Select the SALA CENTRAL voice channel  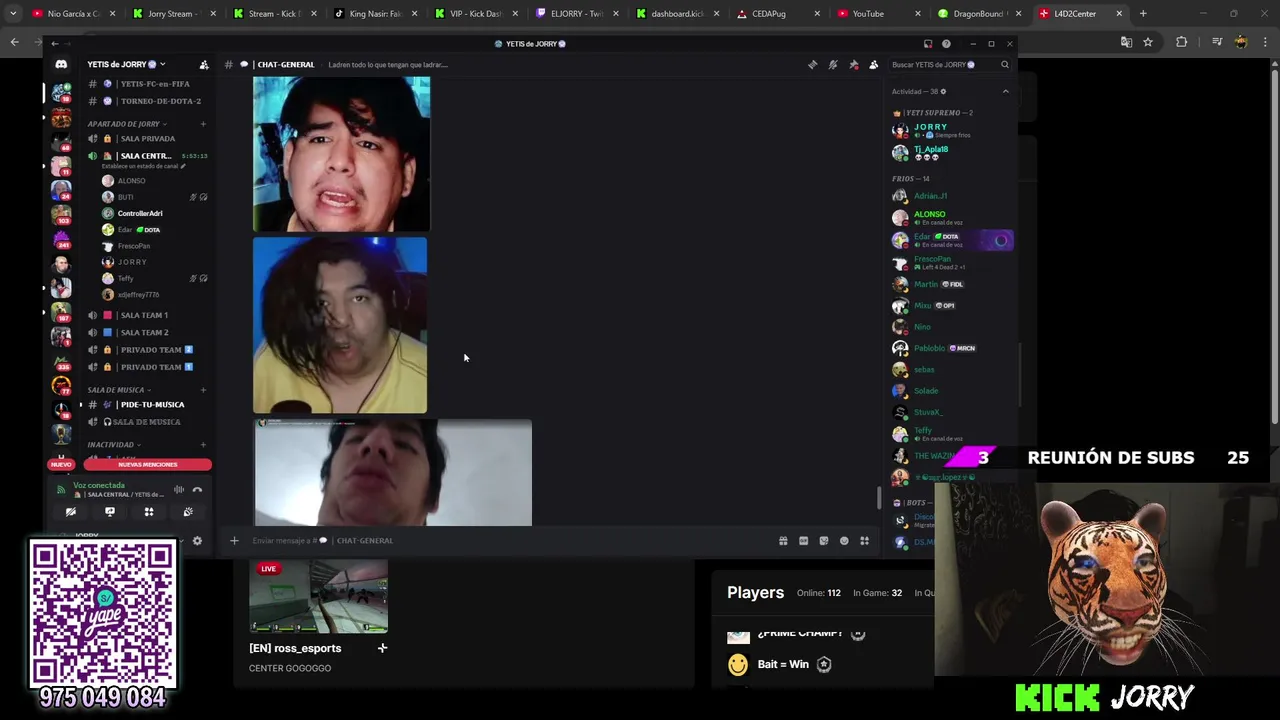(x=148, y=156)
